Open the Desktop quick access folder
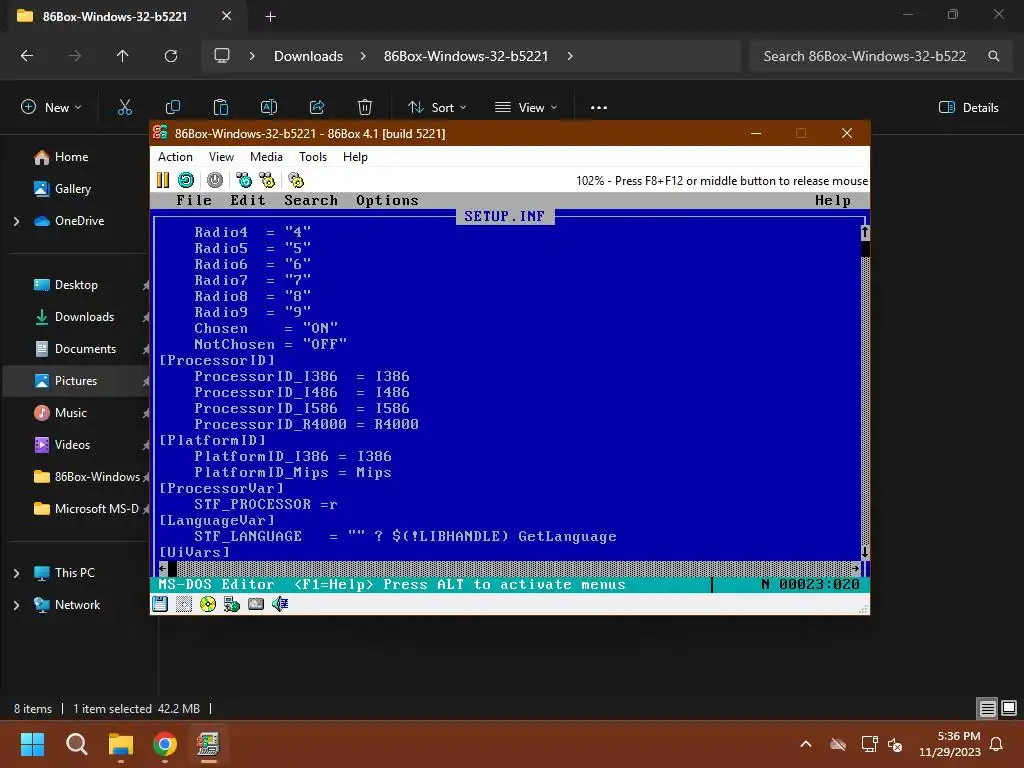Viewport: 1024px width, 768px height. (x=75, y=285)
